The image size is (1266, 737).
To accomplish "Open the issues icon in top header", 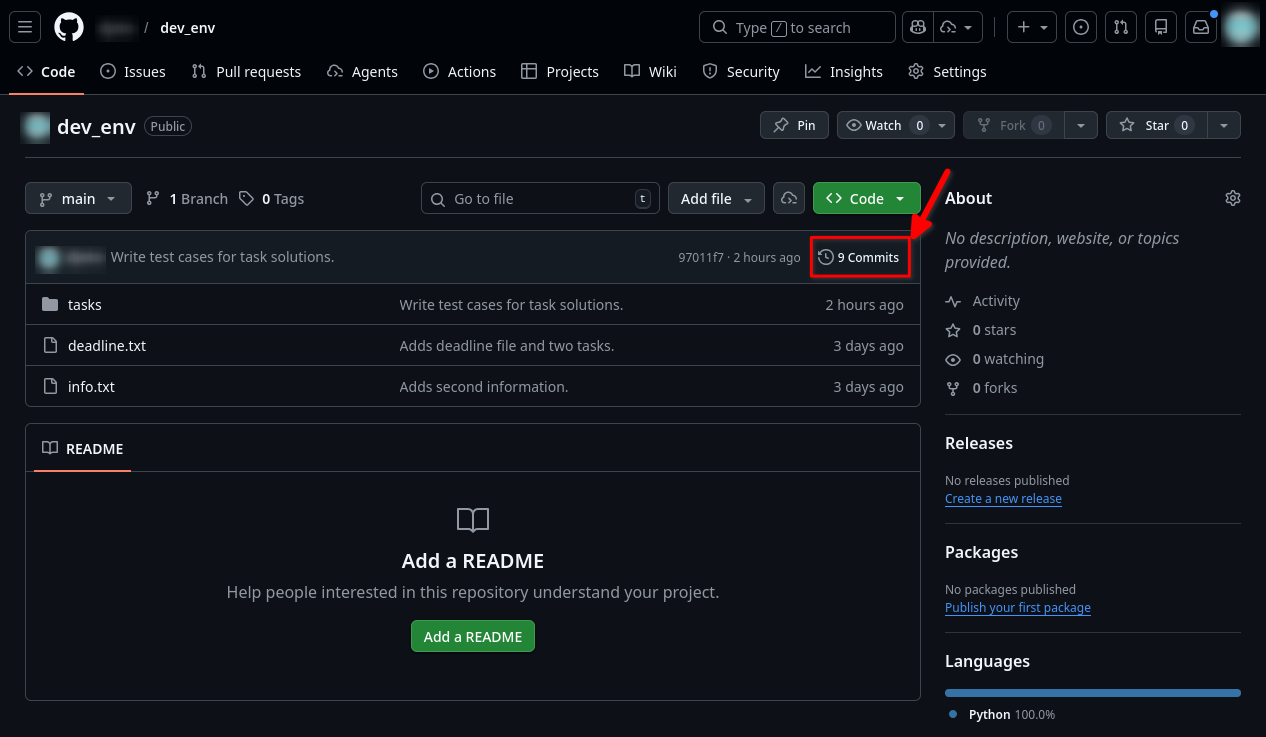I will 1080,27.
